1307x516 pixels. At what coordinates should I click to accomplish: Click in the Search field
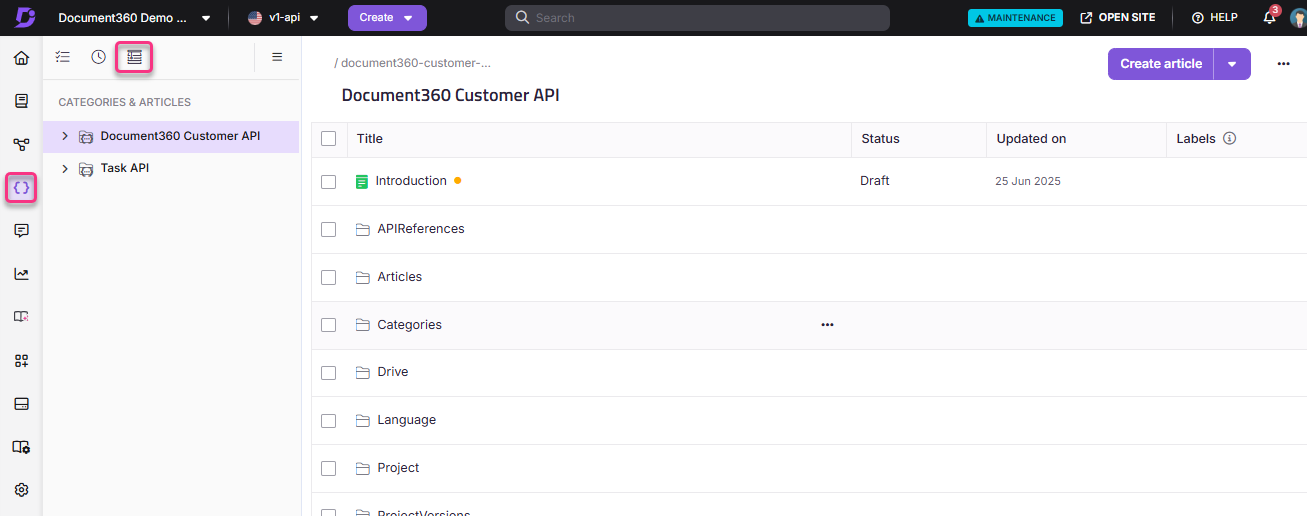tap(697, 18)
